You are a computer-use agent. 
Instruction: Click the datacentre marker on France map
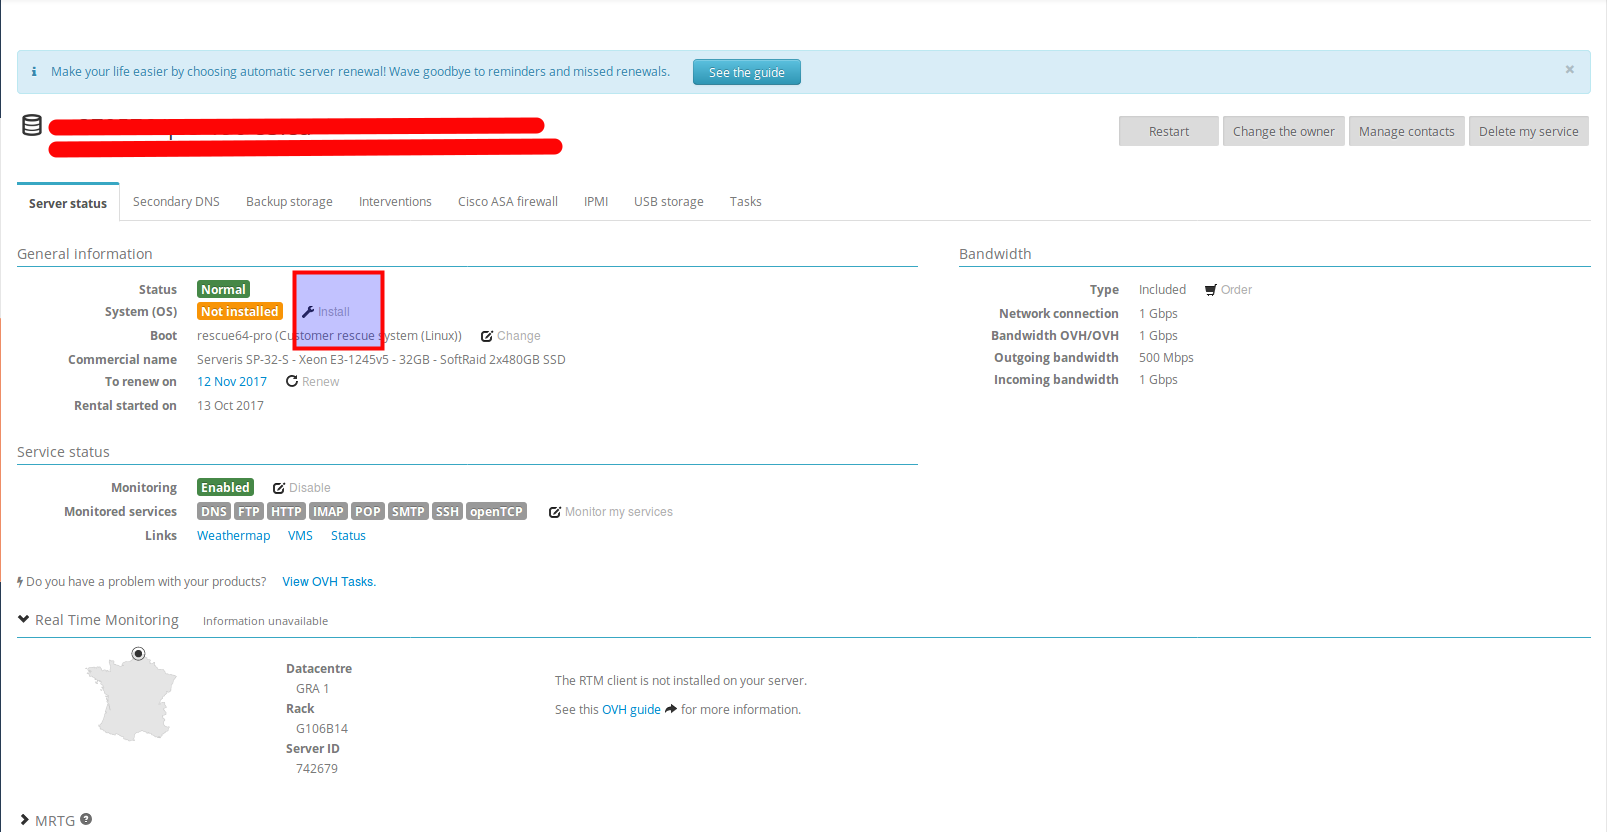coord(139,654)
